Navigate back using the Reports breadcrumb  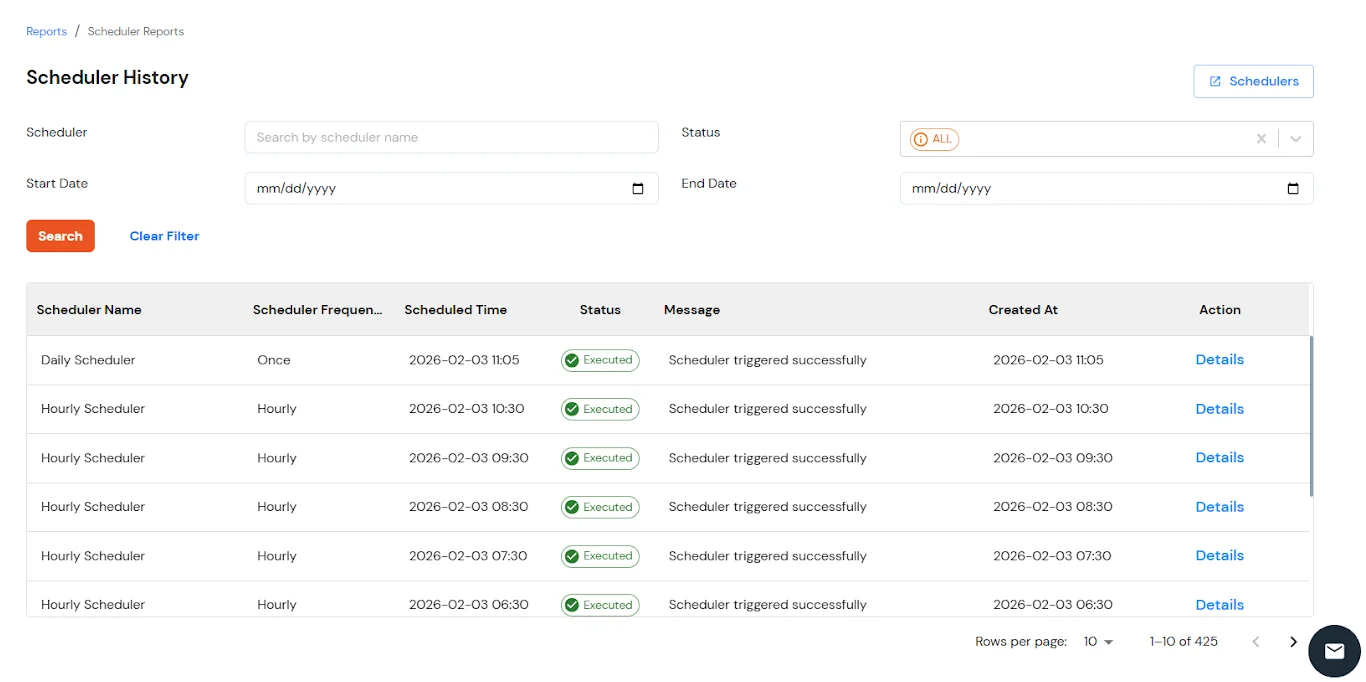point(46,31)
